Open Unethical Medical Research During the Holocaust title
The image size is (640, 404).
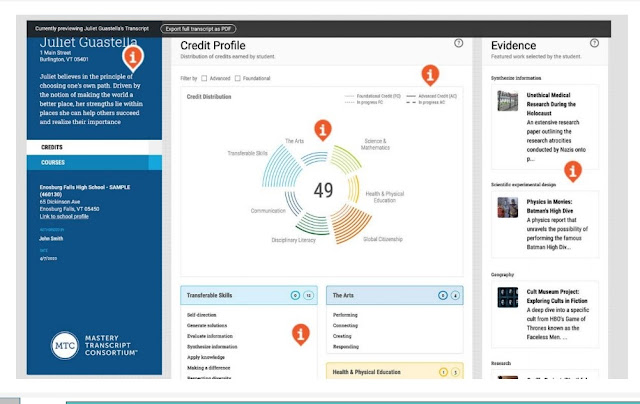[x=551, y=104]
